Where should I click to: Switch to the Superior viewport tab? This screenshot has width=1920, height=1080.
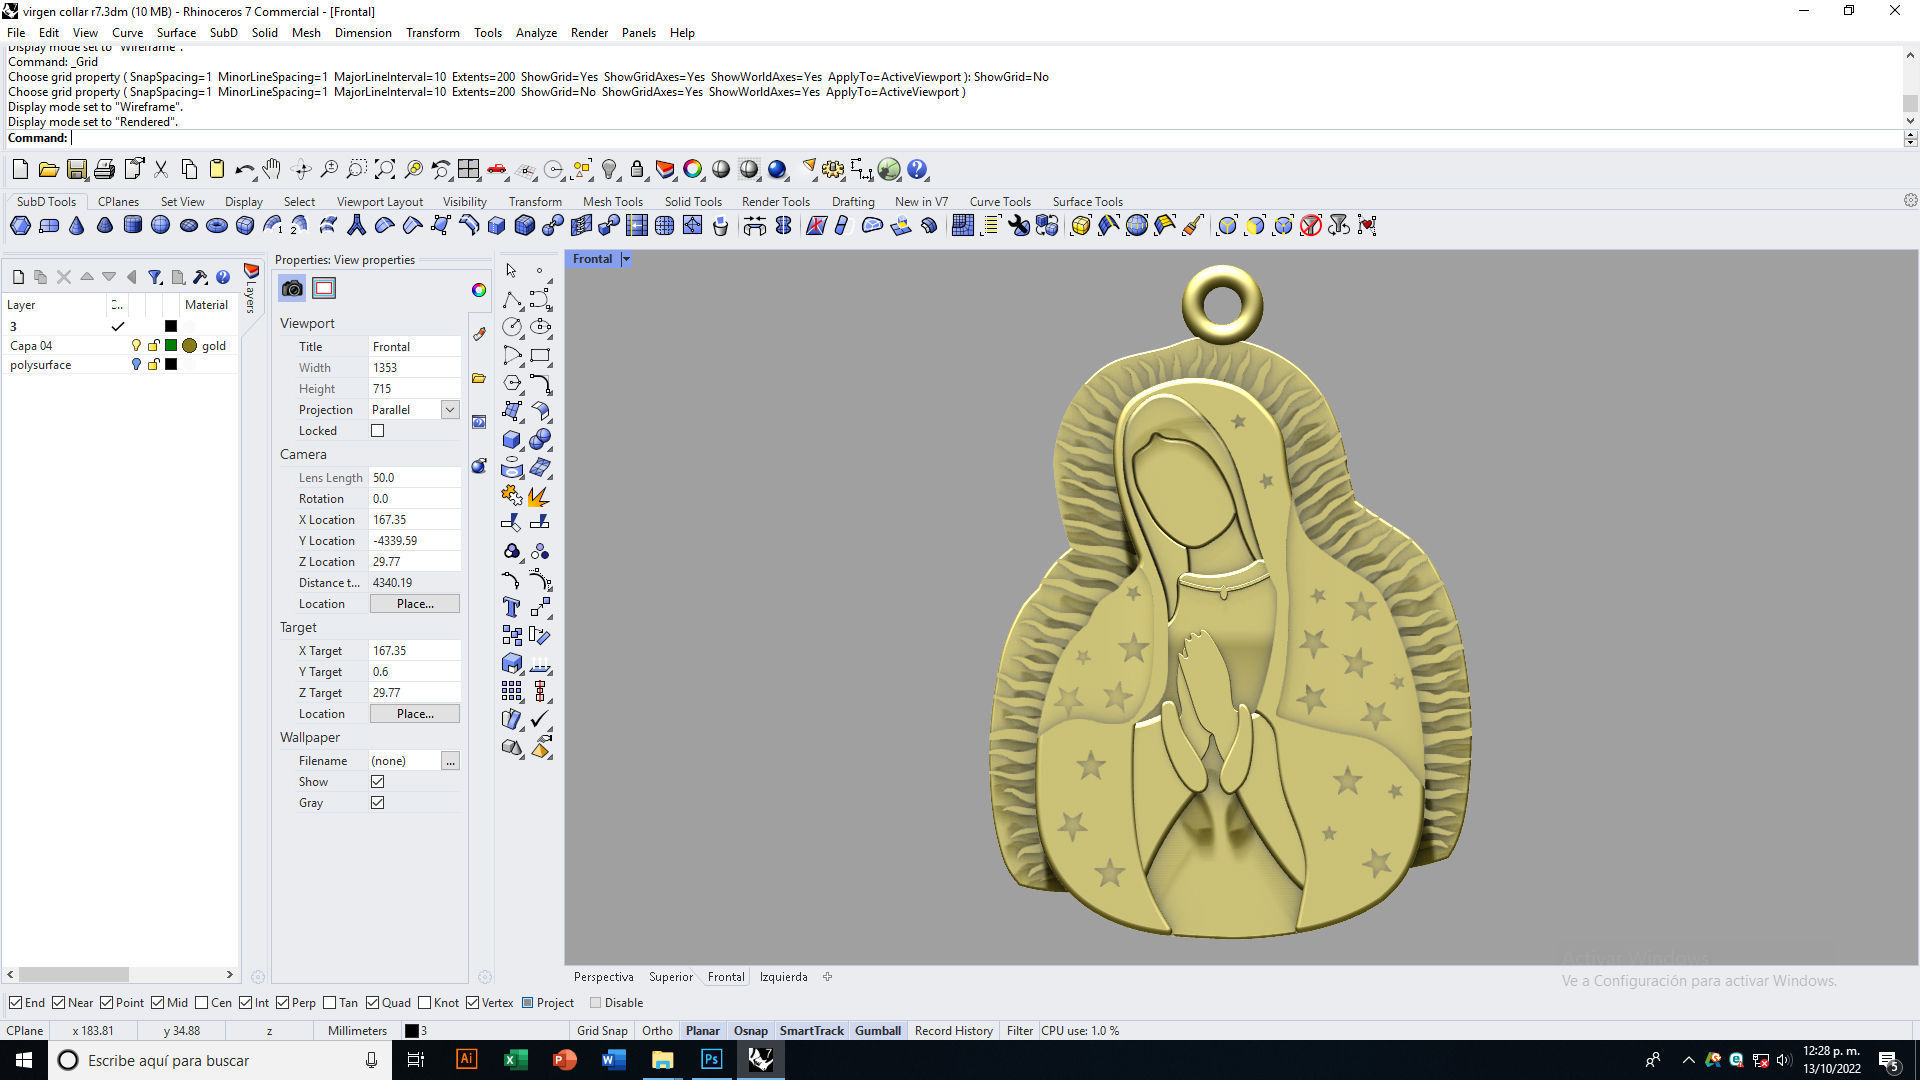[670, 977]
